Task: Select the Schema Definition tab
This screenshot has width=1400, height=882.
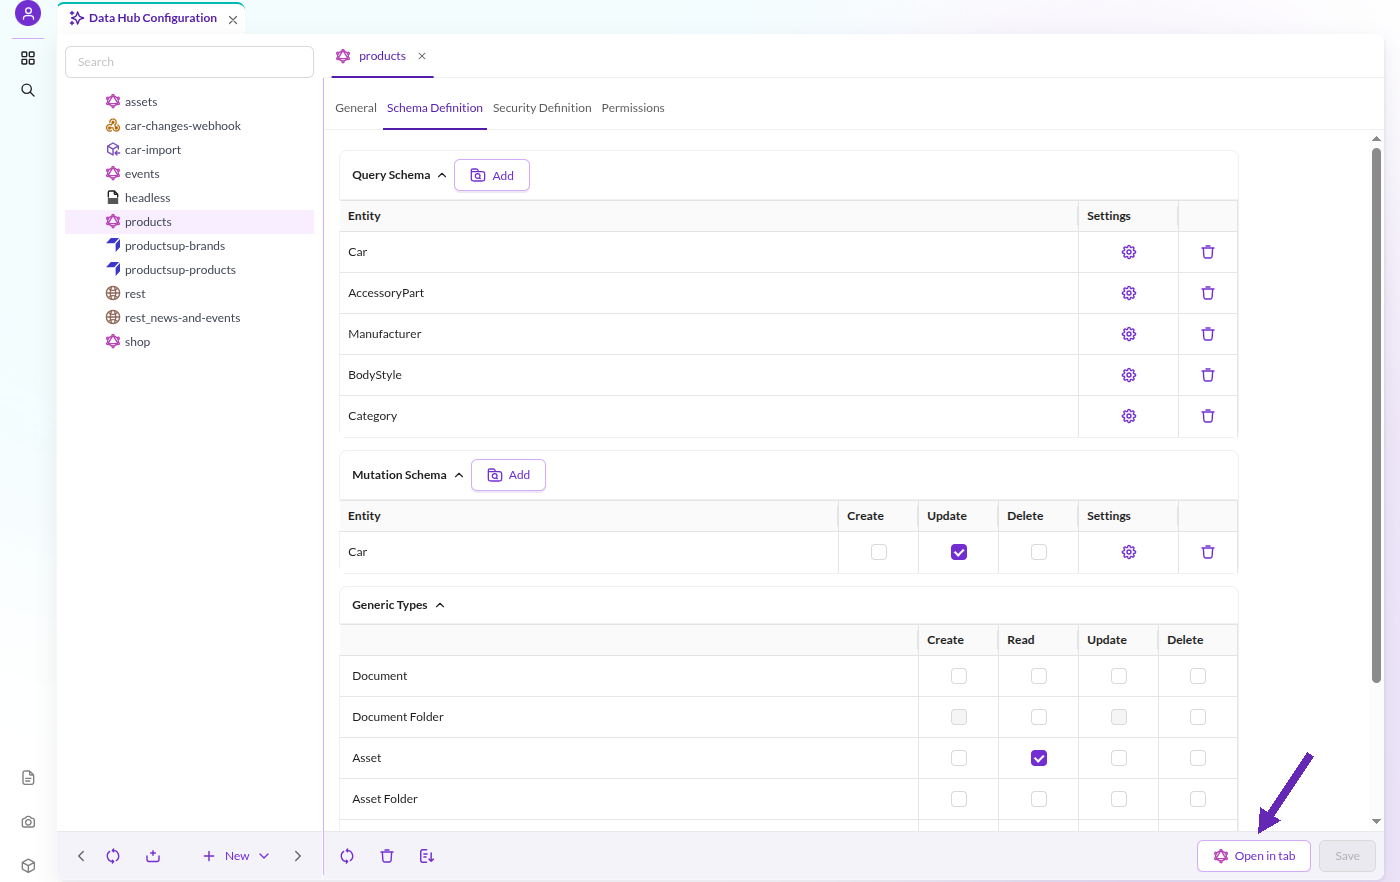Action: [x=435, y=108]
